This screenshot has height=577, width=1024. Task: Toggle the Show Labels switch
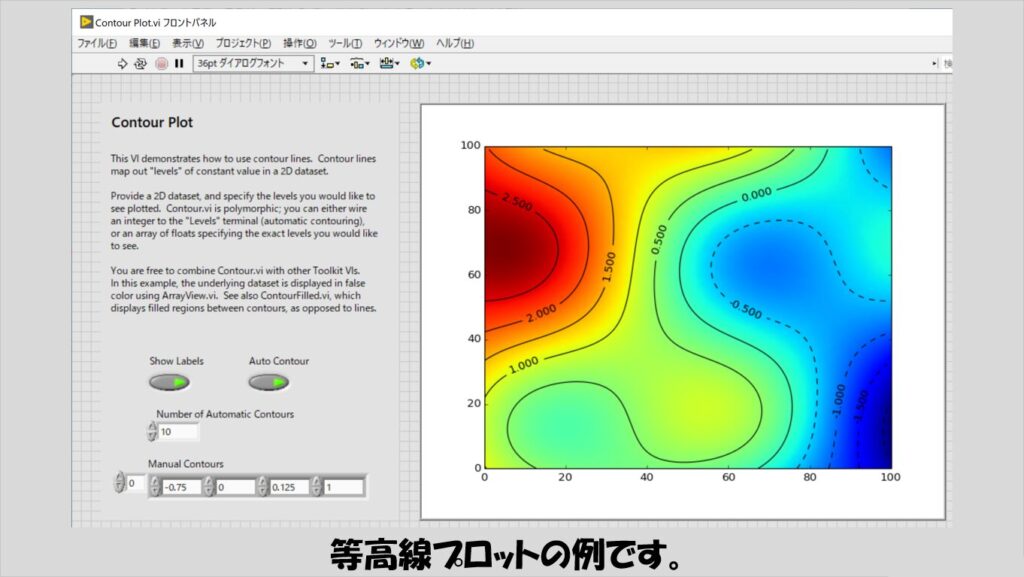(168, 382)
